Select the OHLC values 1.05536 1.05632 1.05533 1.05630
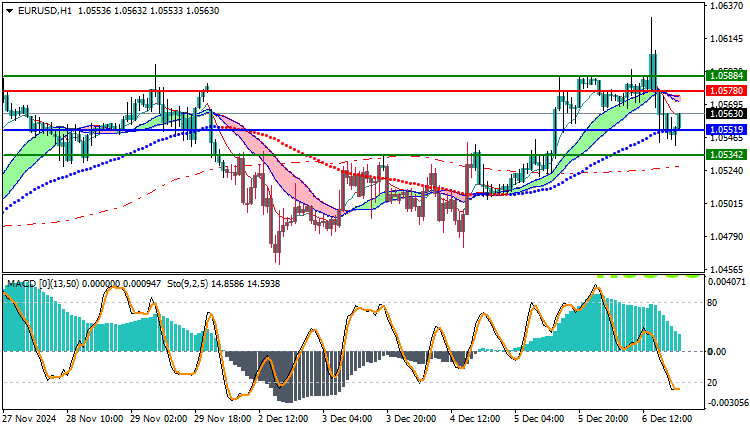Screen dimensions: 750x430 (x=148, y=11)
